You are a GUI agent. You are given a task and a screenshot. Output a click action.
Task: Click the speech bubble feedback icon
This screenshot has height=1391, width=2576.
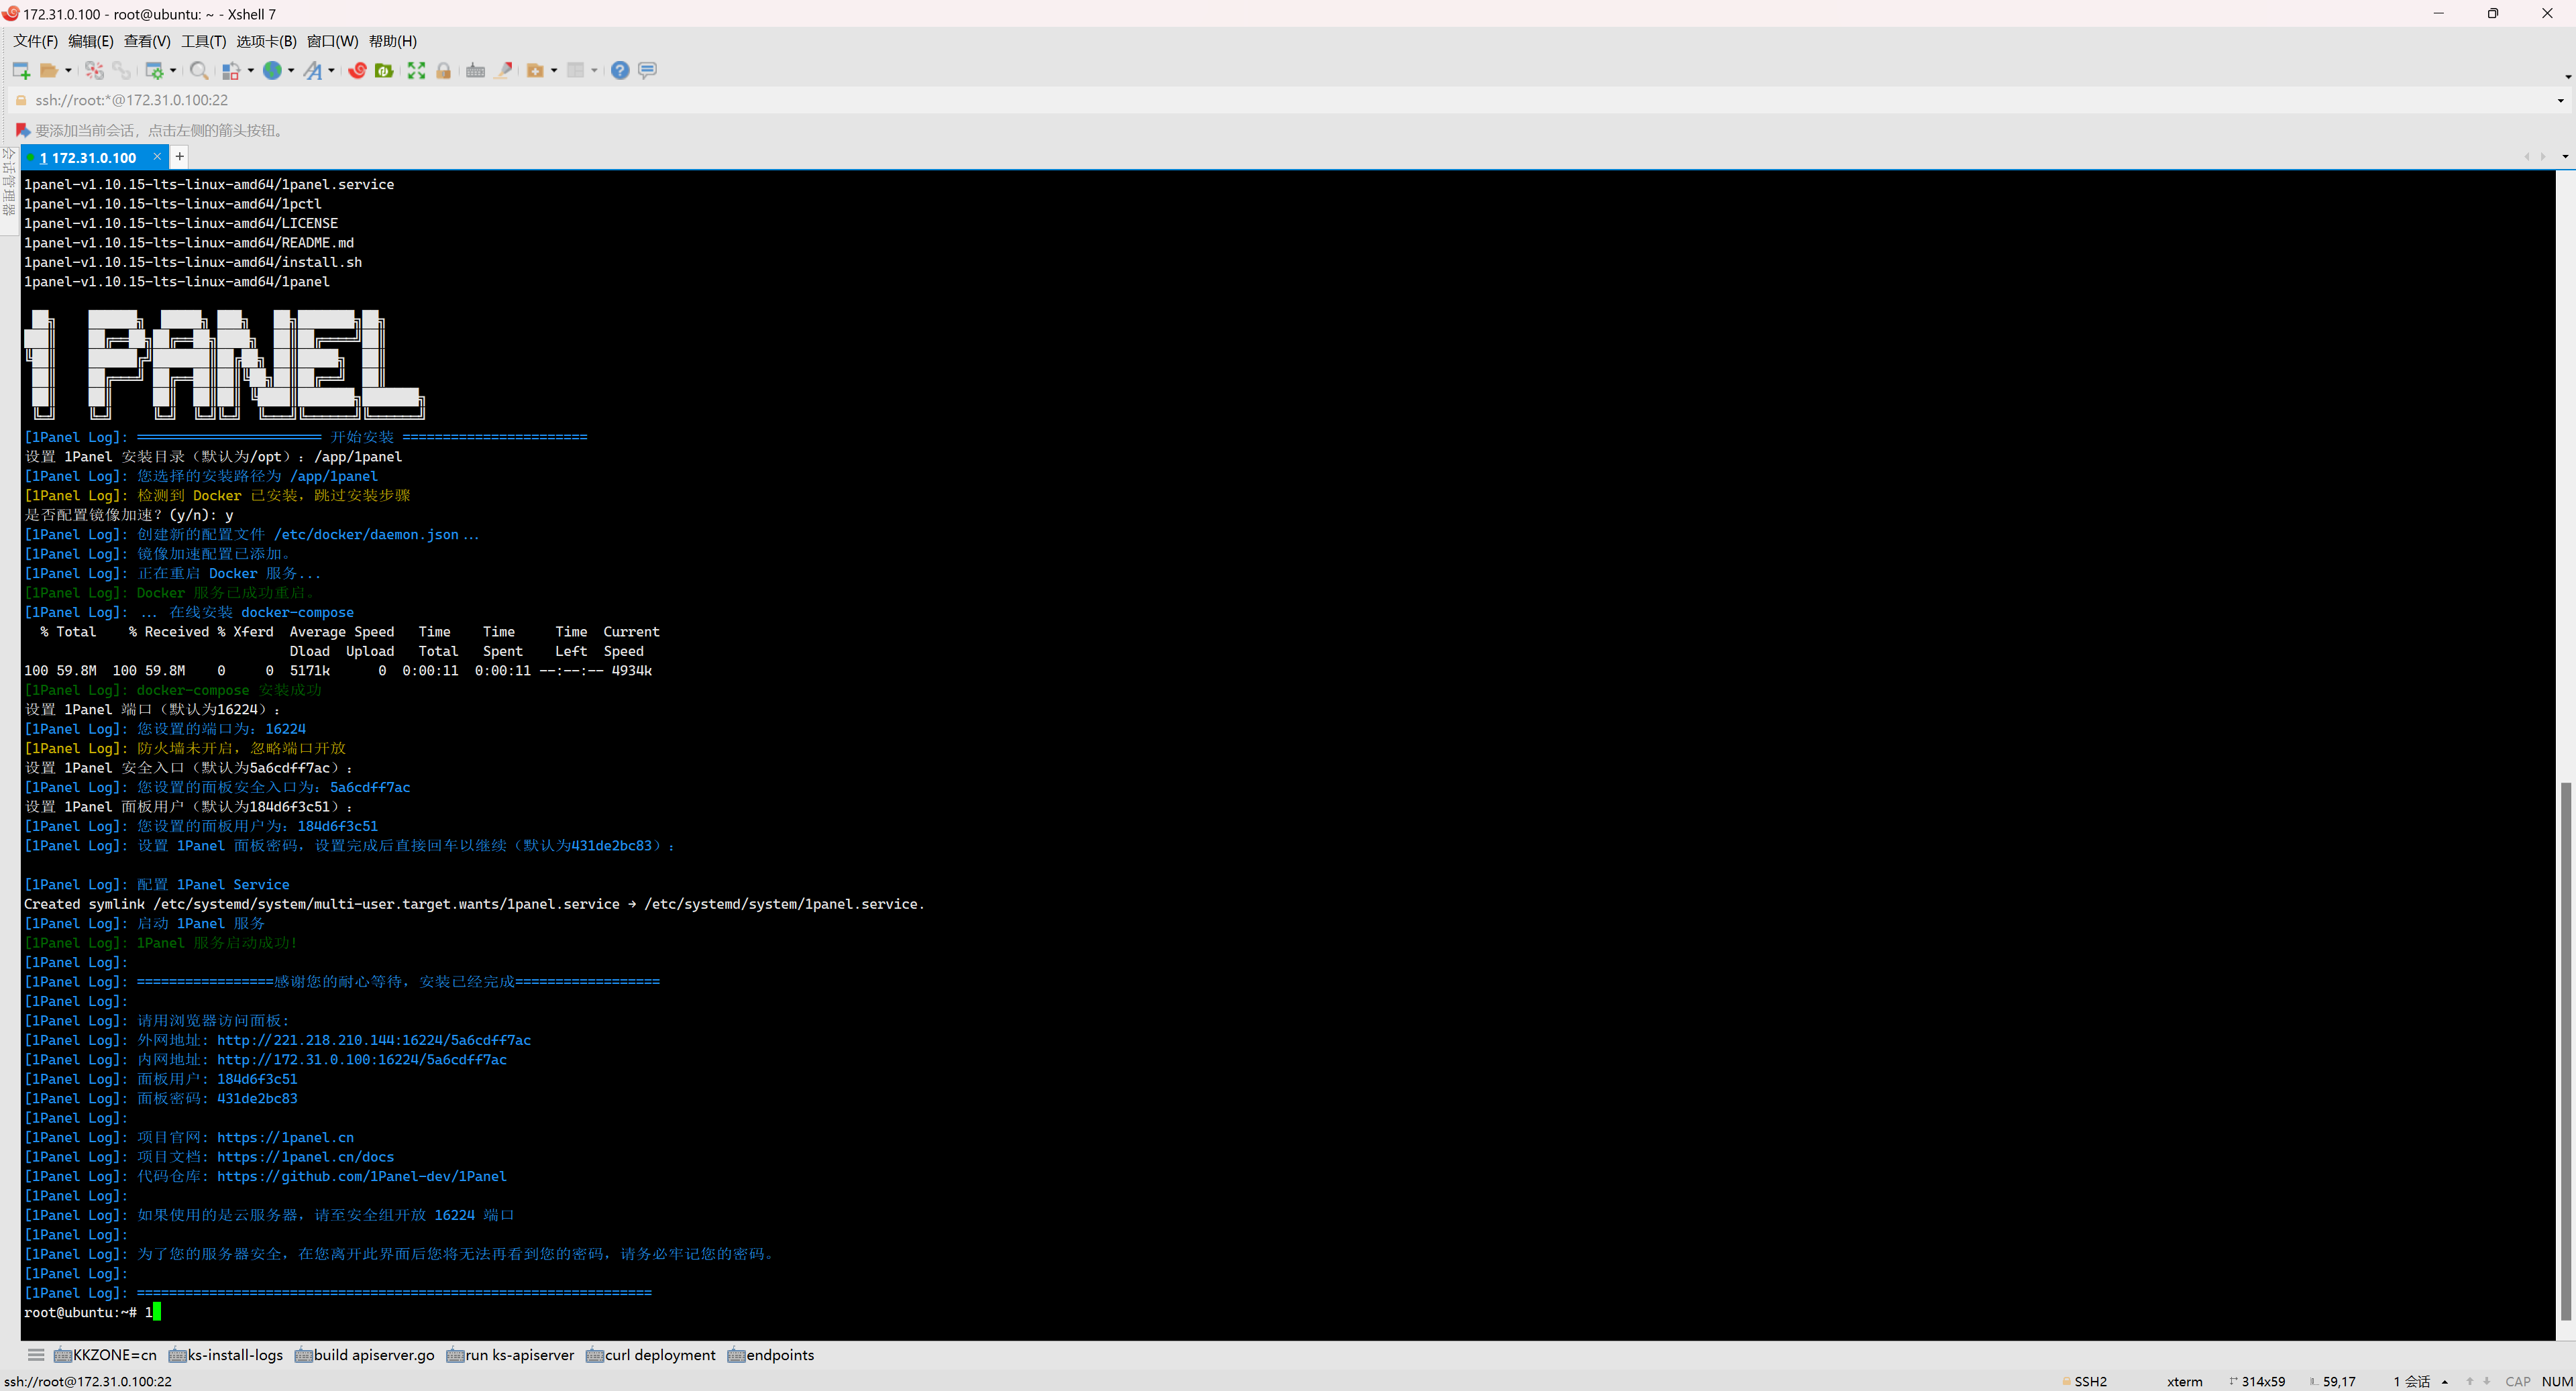pos(647,70)
